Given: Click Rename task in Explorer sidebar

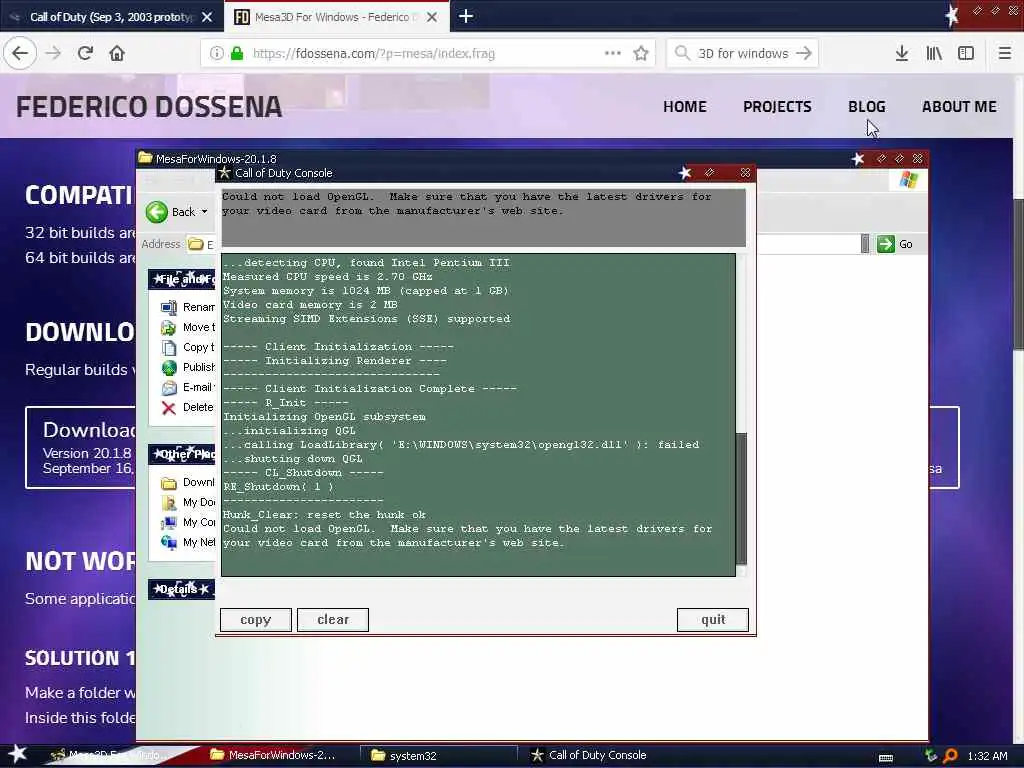Looking at the screenshot, I should [187, 307].
